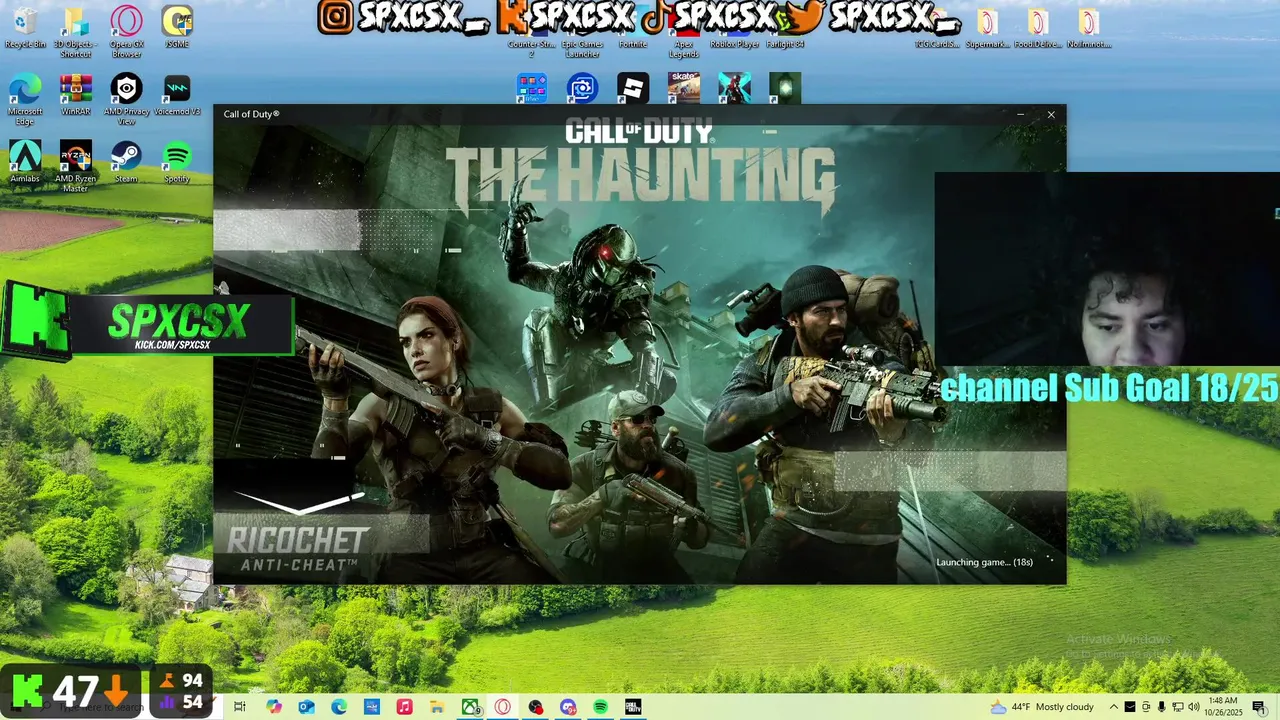Open Outlook from the taskbar

pyautogui.click(x=307, y=707)
